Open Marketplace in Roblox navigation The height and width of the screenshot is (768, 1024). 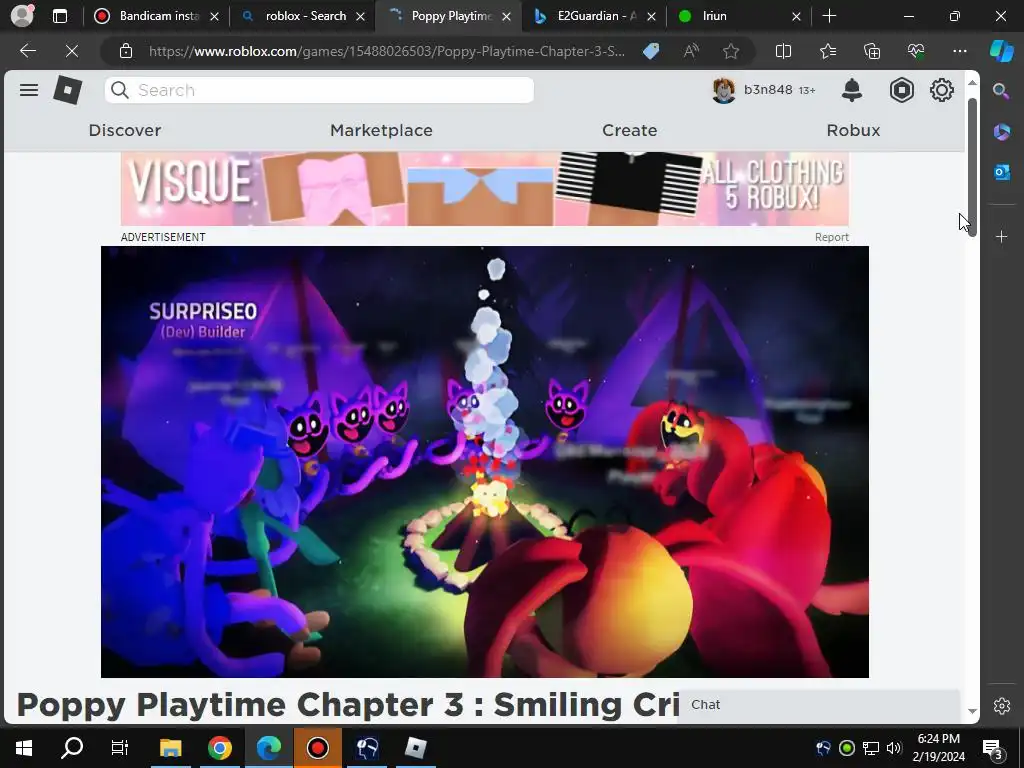381,130
